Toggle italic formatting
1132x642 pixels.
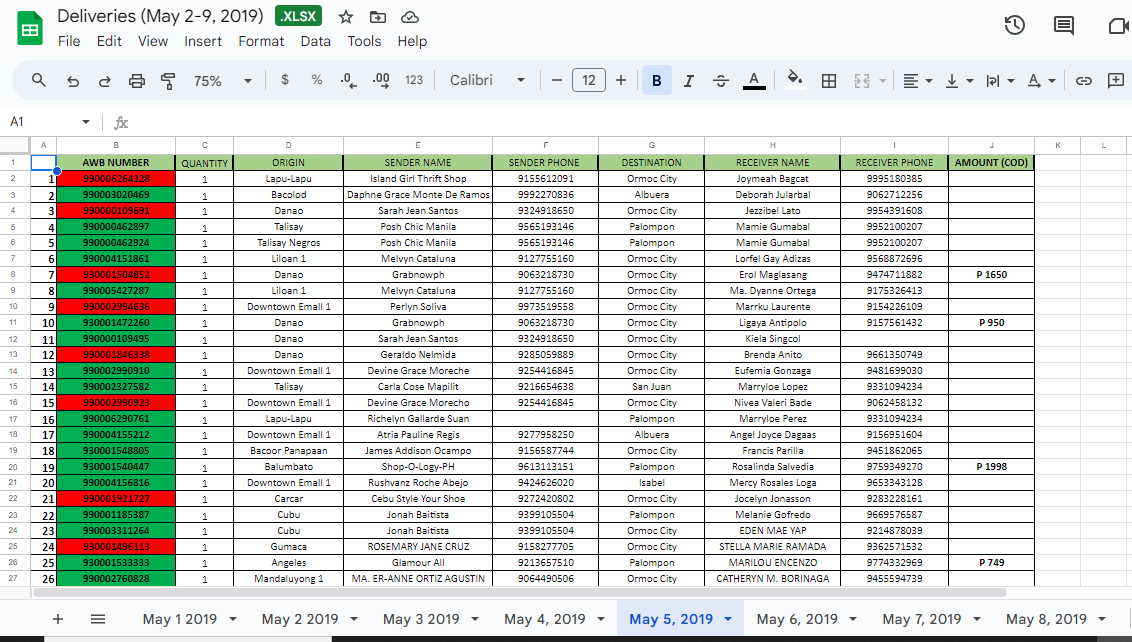pos(689,81)
